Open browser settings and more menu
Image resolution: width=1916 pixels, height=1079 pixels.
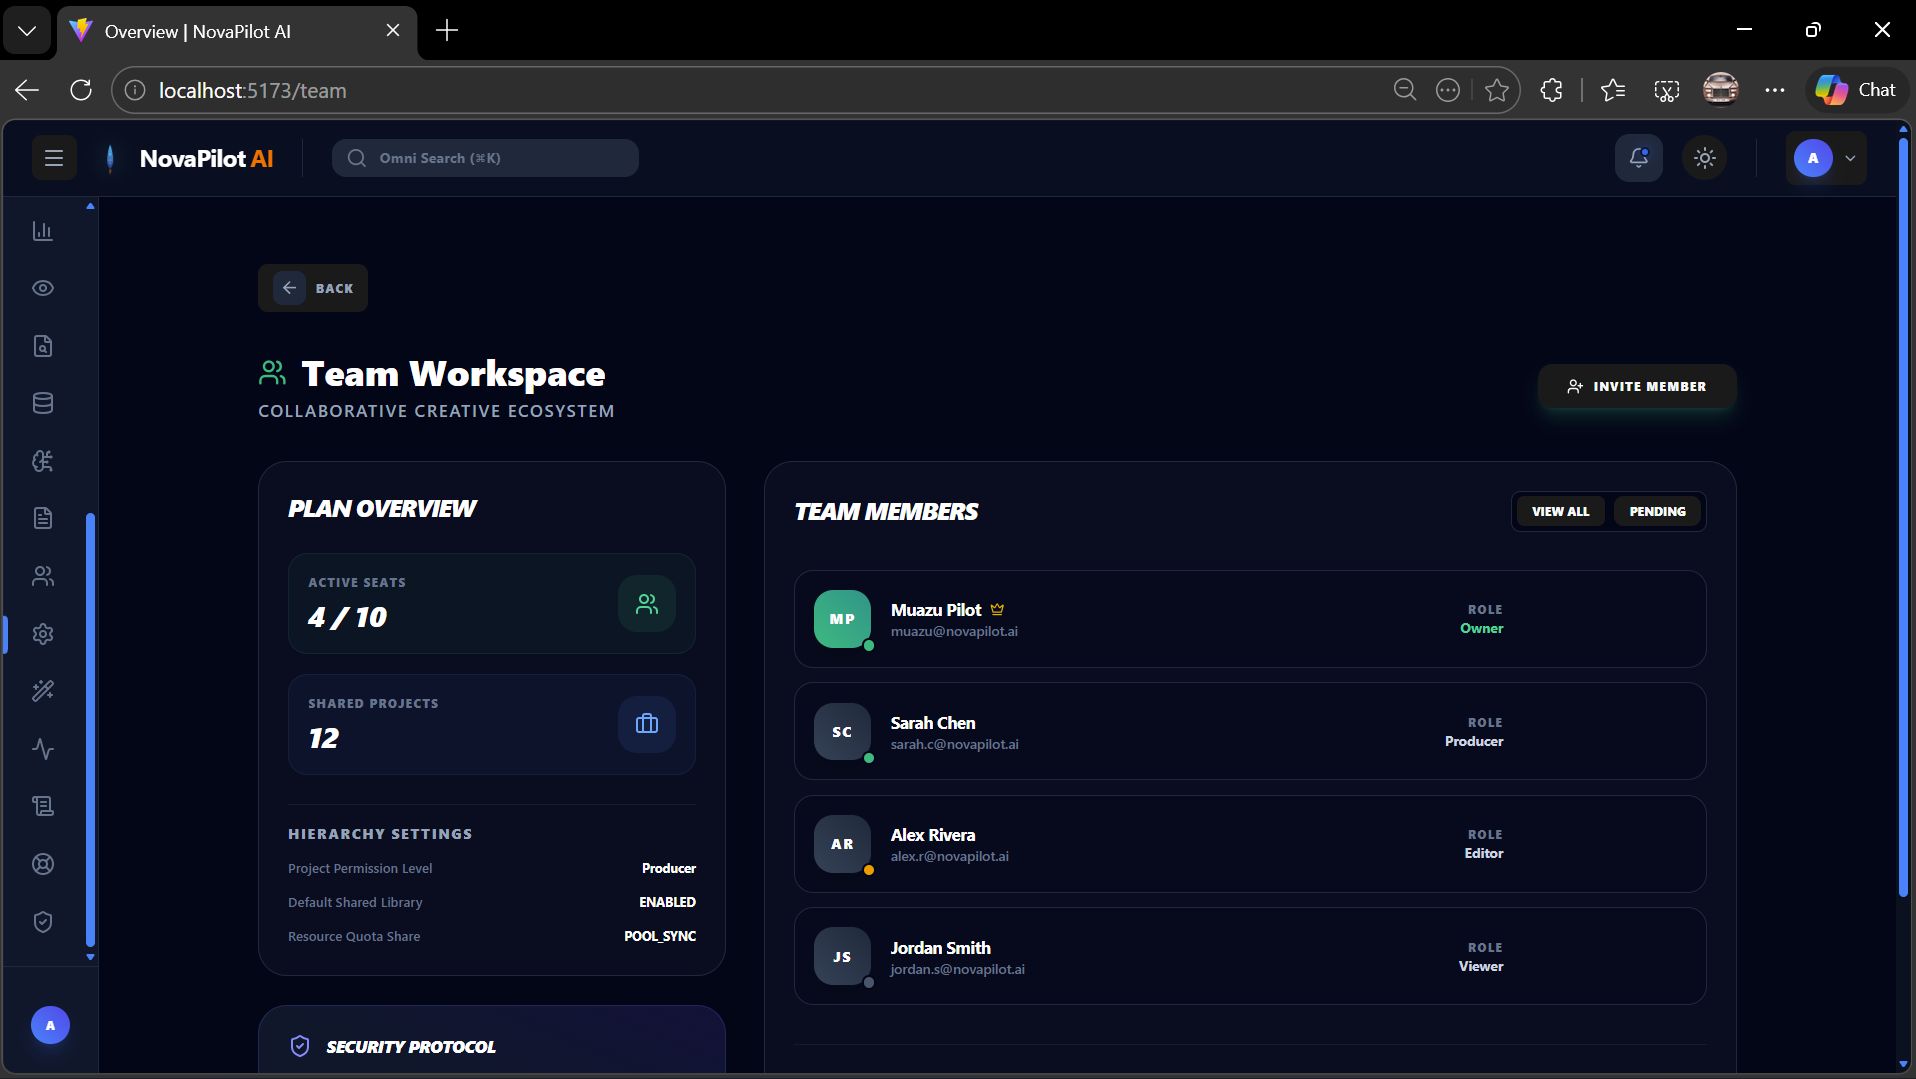pos(1775,90)
